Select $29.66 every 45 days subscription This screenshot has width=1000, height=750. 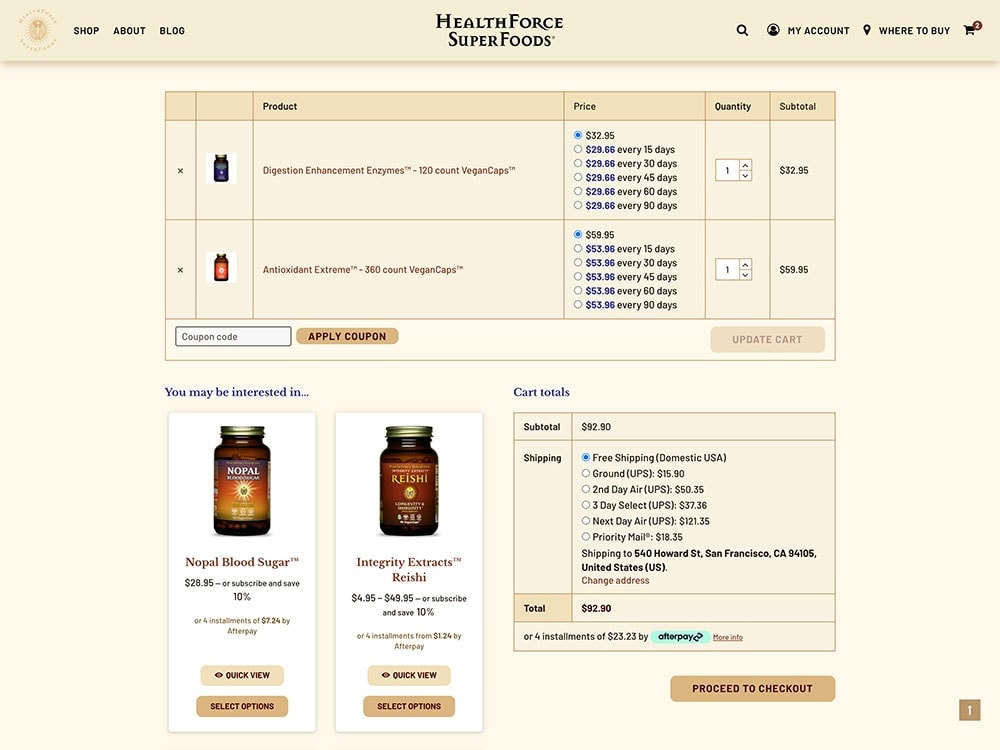click(x=578, y=177)
